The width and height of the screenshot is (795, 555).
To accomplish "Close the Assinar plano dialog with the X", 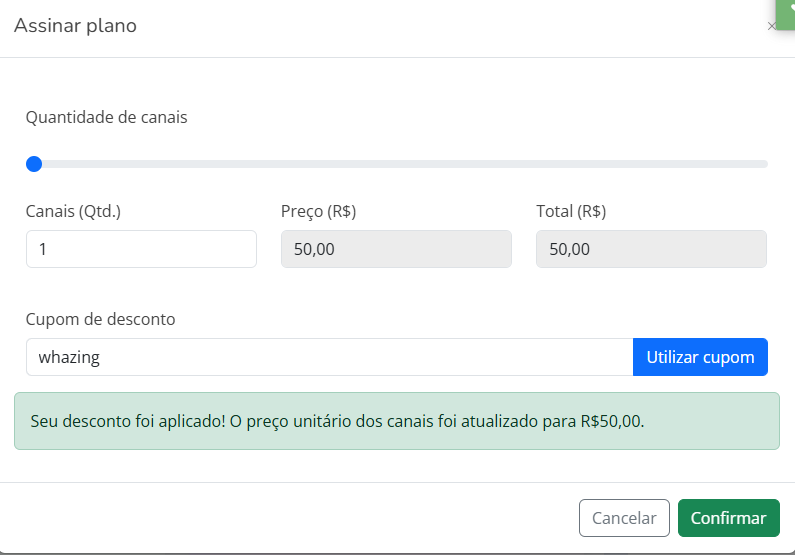I will (x=771, y=27).
